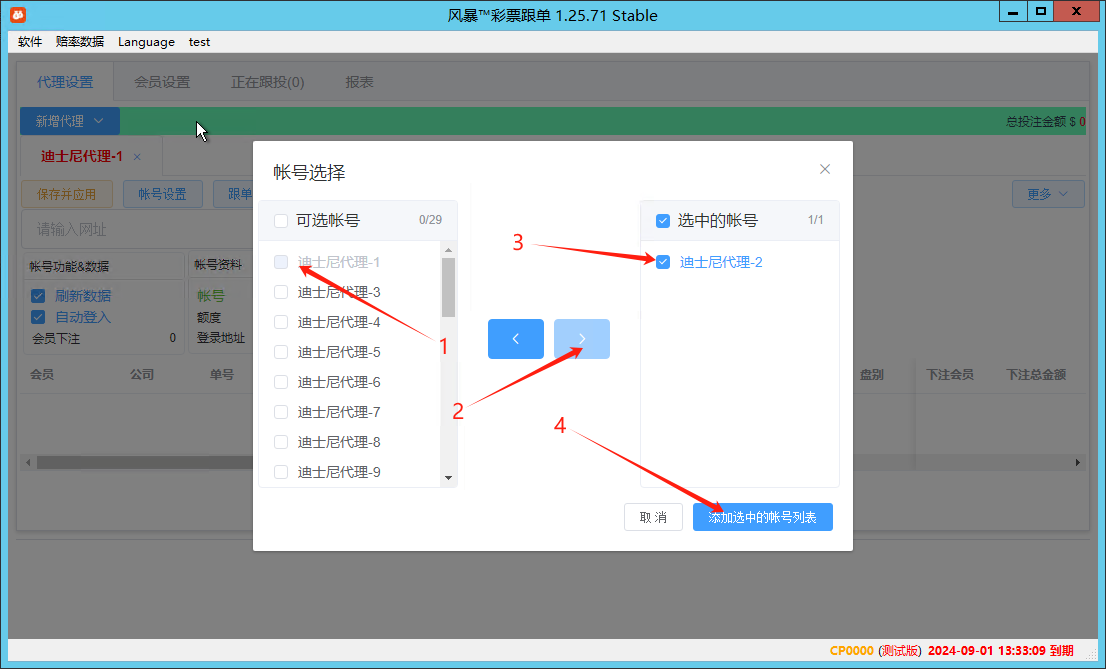Click the available accounts vertical scrollbar thumb
Screen dimensions: 1106x669
point(449,288)
